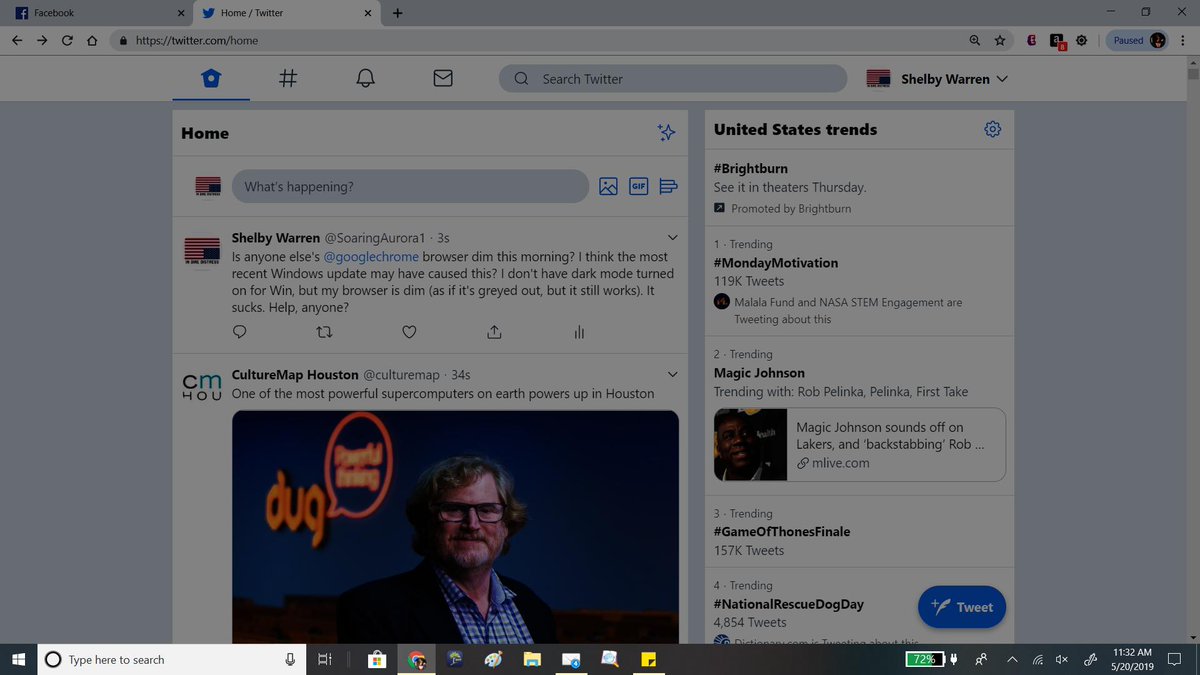
Task: View analytics for Shelby Warren's tweet
Action: pos(579,332)
